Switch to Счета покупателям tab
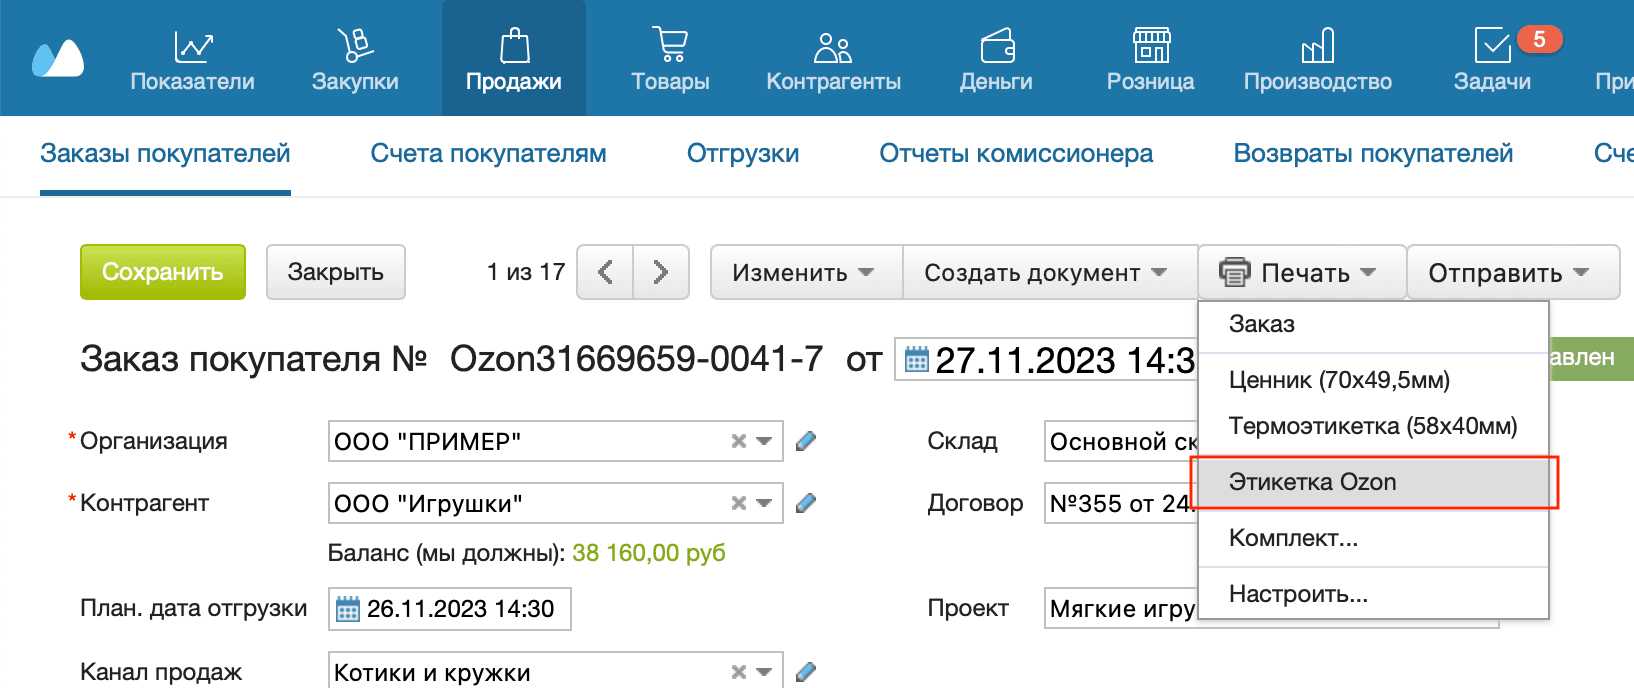This screenshot has height=688, width=1634. (x=488, y=153)
